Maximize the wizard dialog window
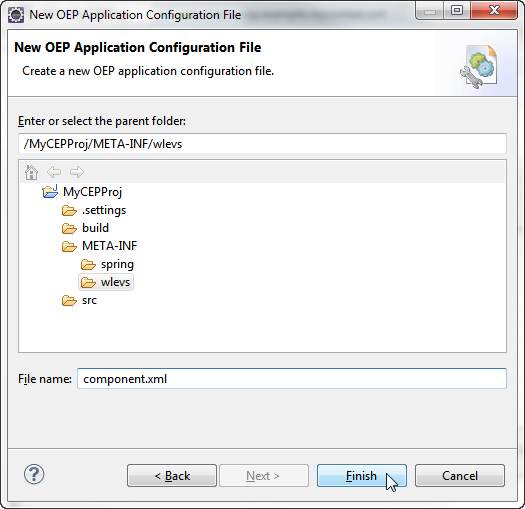525x509 pixels. tap(457, 11)
